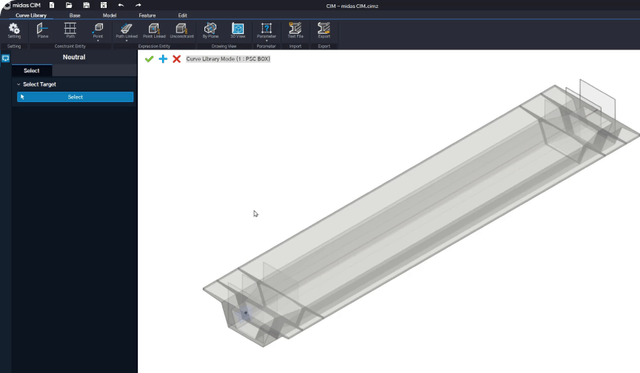
Task: Click the Export curve library icon
Action: (324, 31)
